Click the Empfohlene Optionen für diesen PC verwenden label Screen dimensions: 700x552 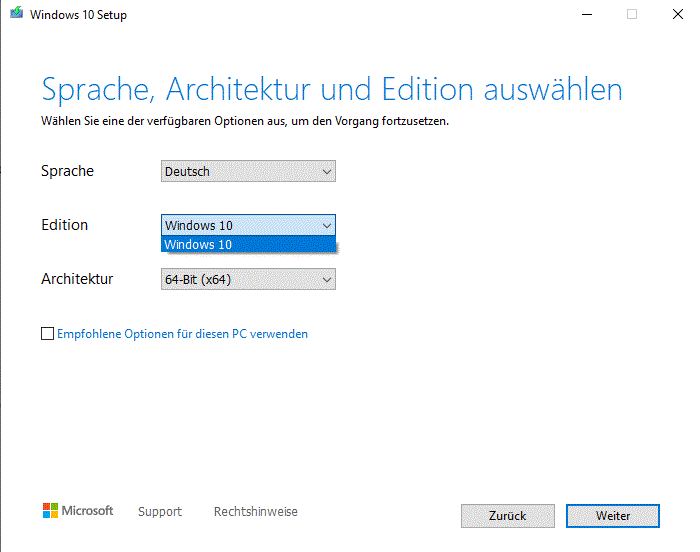click(183, 334)
